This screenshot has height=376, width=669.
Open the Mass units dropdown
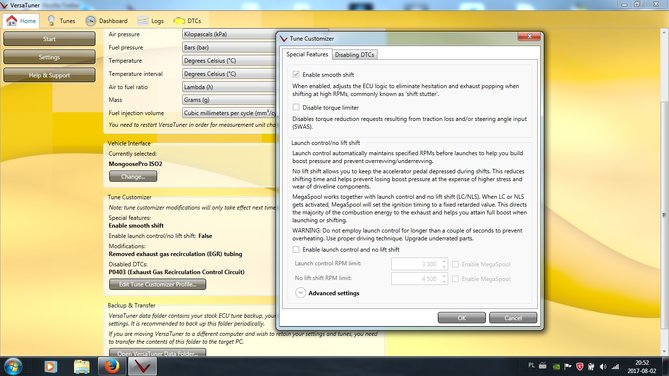click(x=230, y=99)
